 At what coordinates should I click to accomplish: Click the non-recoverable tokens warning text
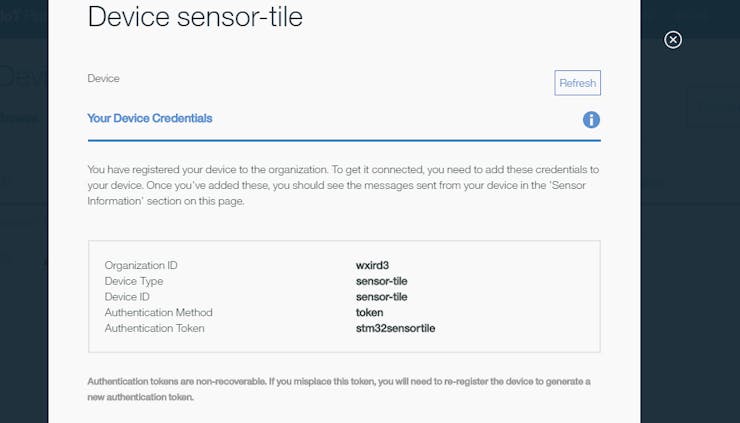pos(339,389)
